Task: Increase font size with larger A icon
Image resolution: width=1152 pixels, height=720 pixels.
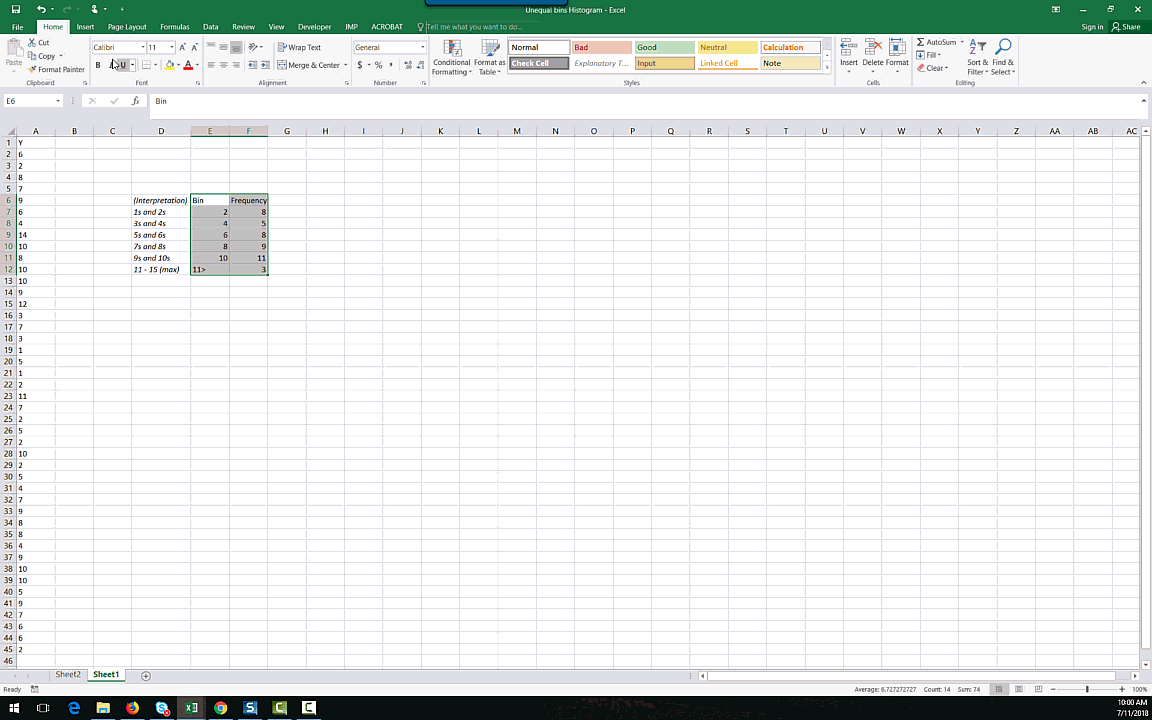Action: [183, 47]
